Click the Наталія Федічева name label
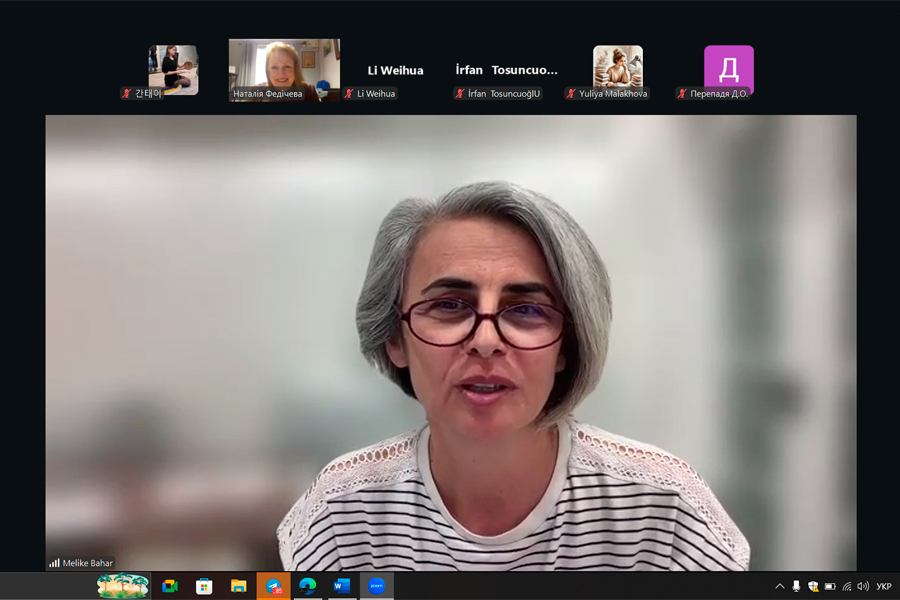This screenshot has height=600, width=900. 267,94
